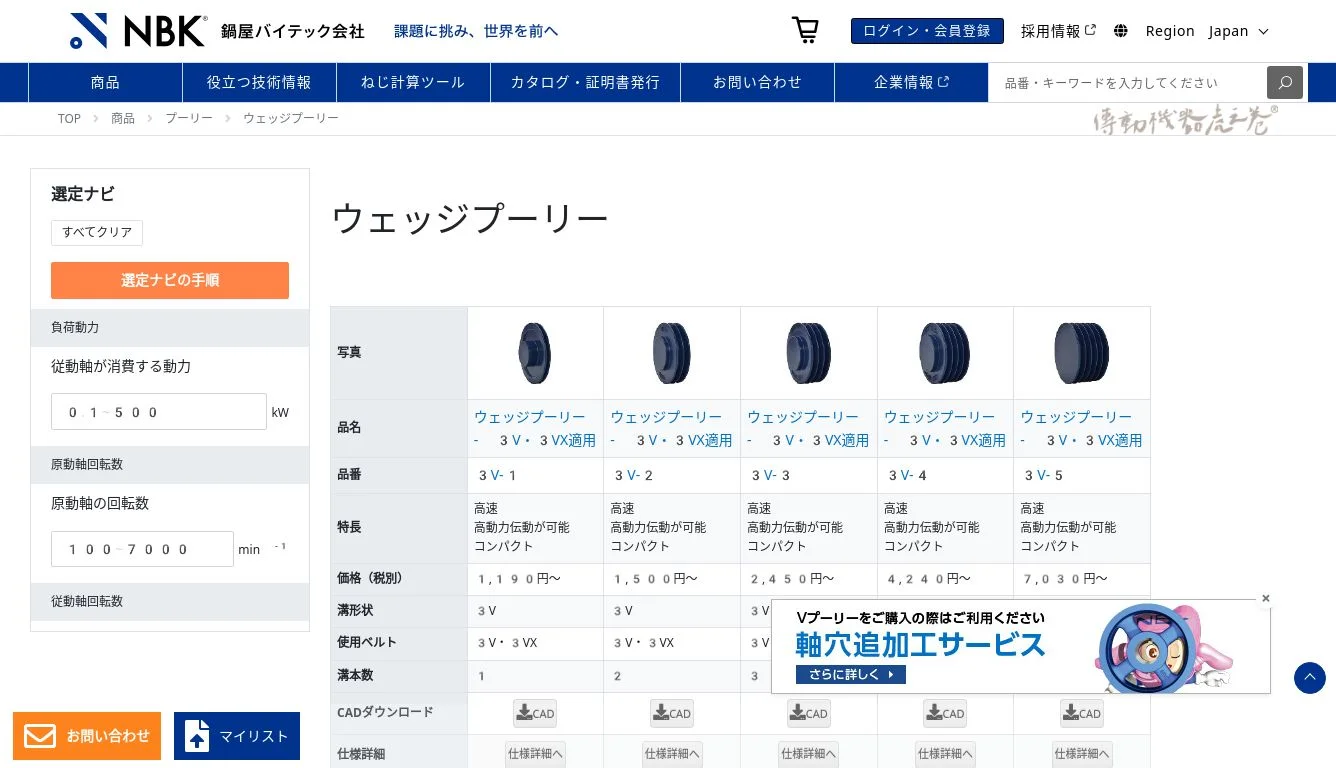The width and height of the screenshot is (1336, 768).
Task: Expand the Region Japan dropdown
Action: pyautogui.click(x=1238, y=31)
